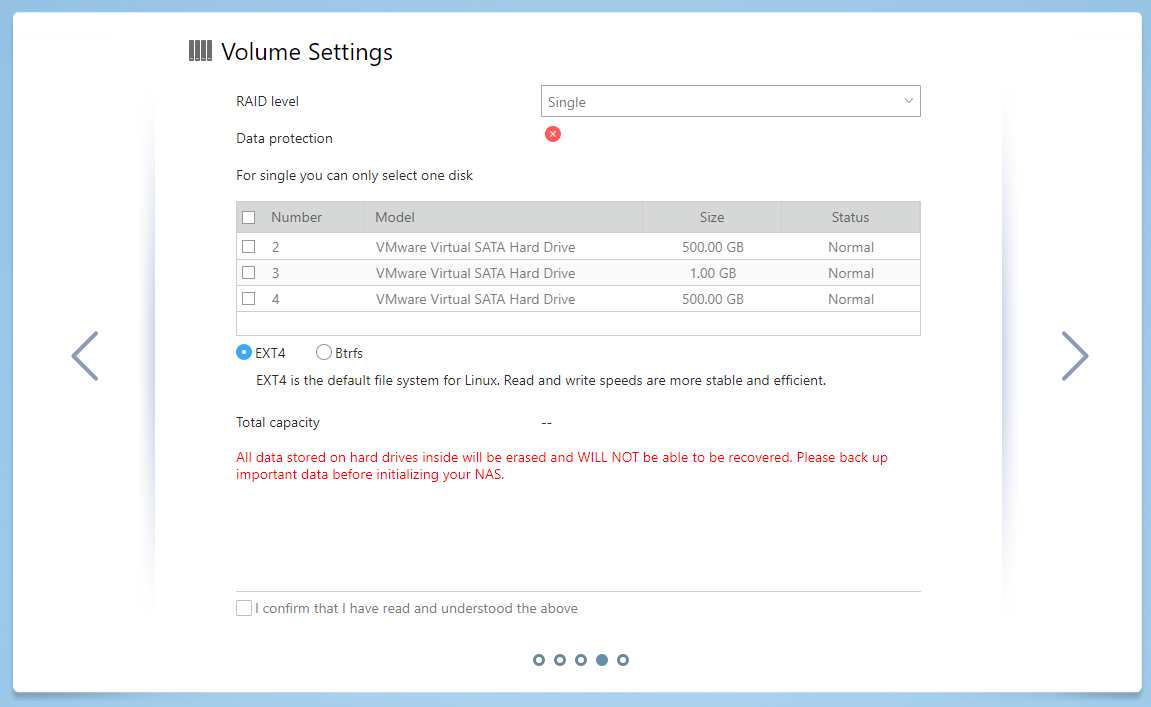
Task: Click the Volume Settings disk icon
Action: (200, 52)
